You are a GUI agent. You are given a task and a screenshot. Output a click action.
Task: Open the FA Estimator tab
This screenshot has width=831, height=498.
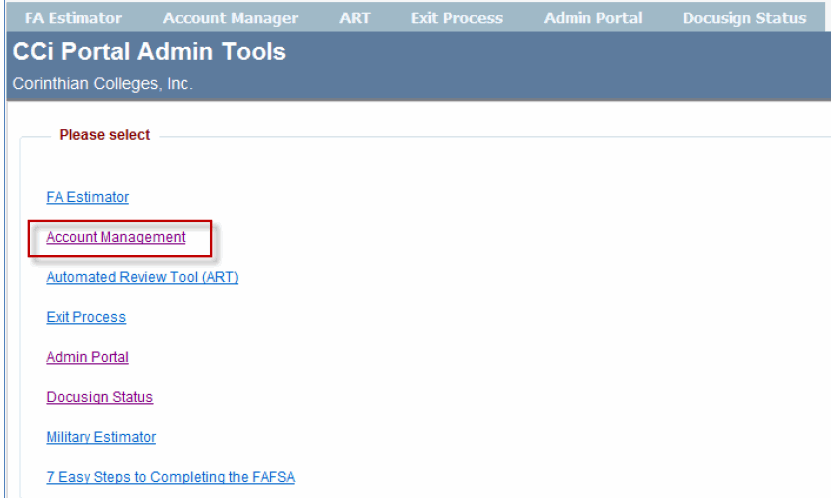(72, 18)
